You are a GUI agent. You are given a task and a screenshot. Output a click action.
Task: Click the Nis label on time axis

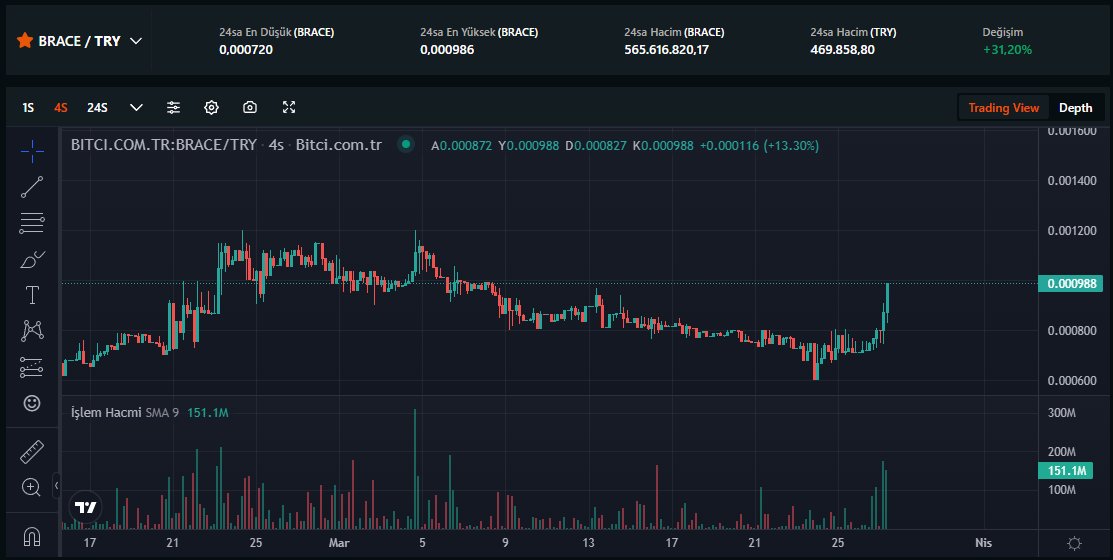coord(983,543)
